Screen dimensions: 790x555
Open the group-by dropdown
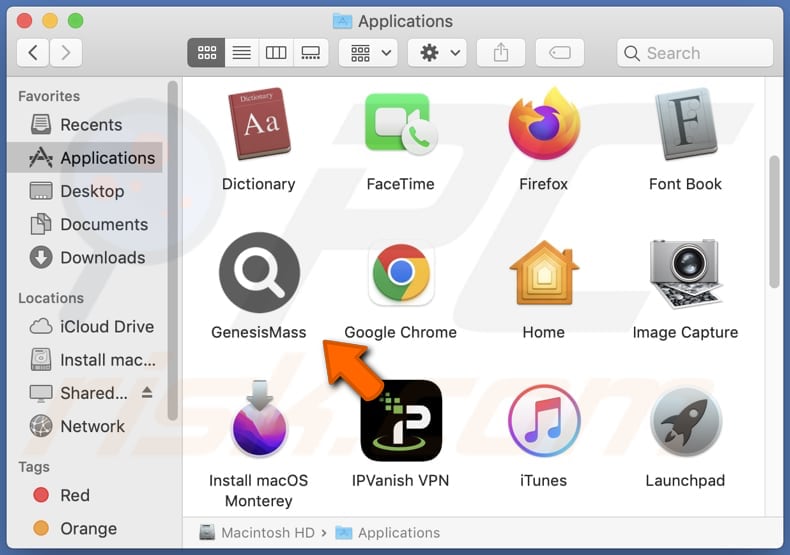click(368, 52)
